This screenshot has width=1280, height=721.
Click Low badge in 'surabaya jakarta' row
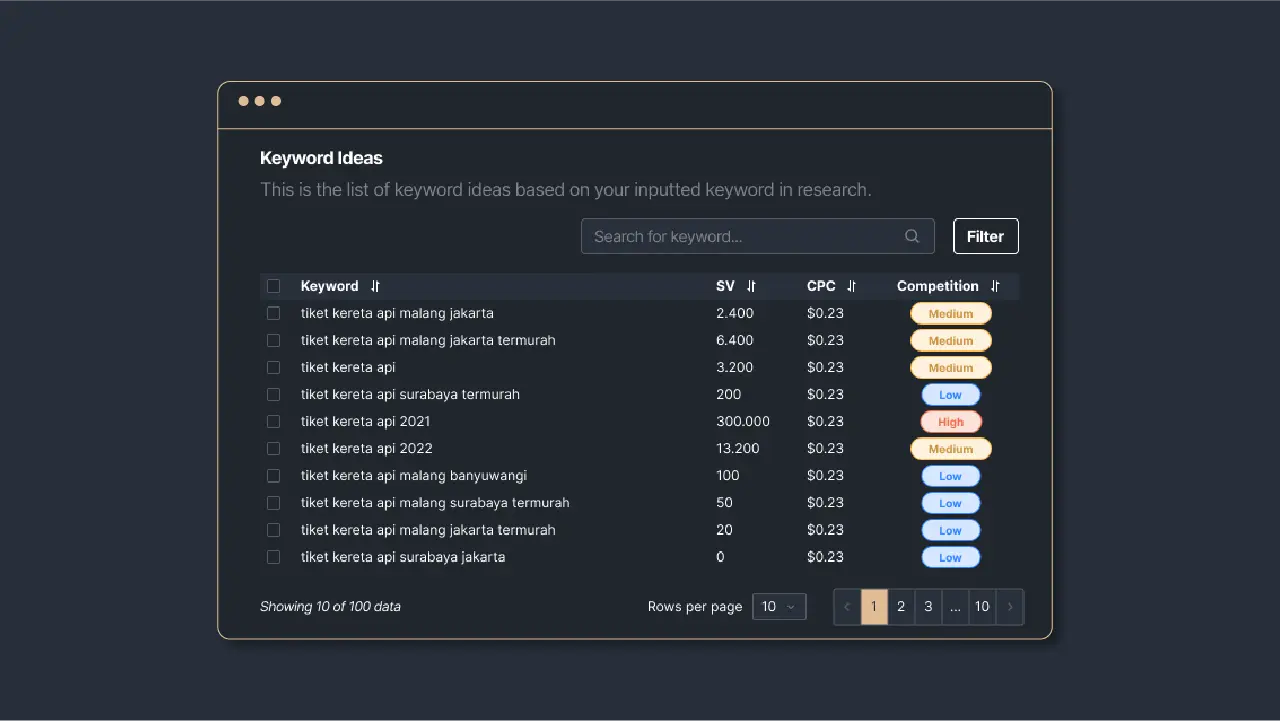pyautogui.click(x=951, y=558)
